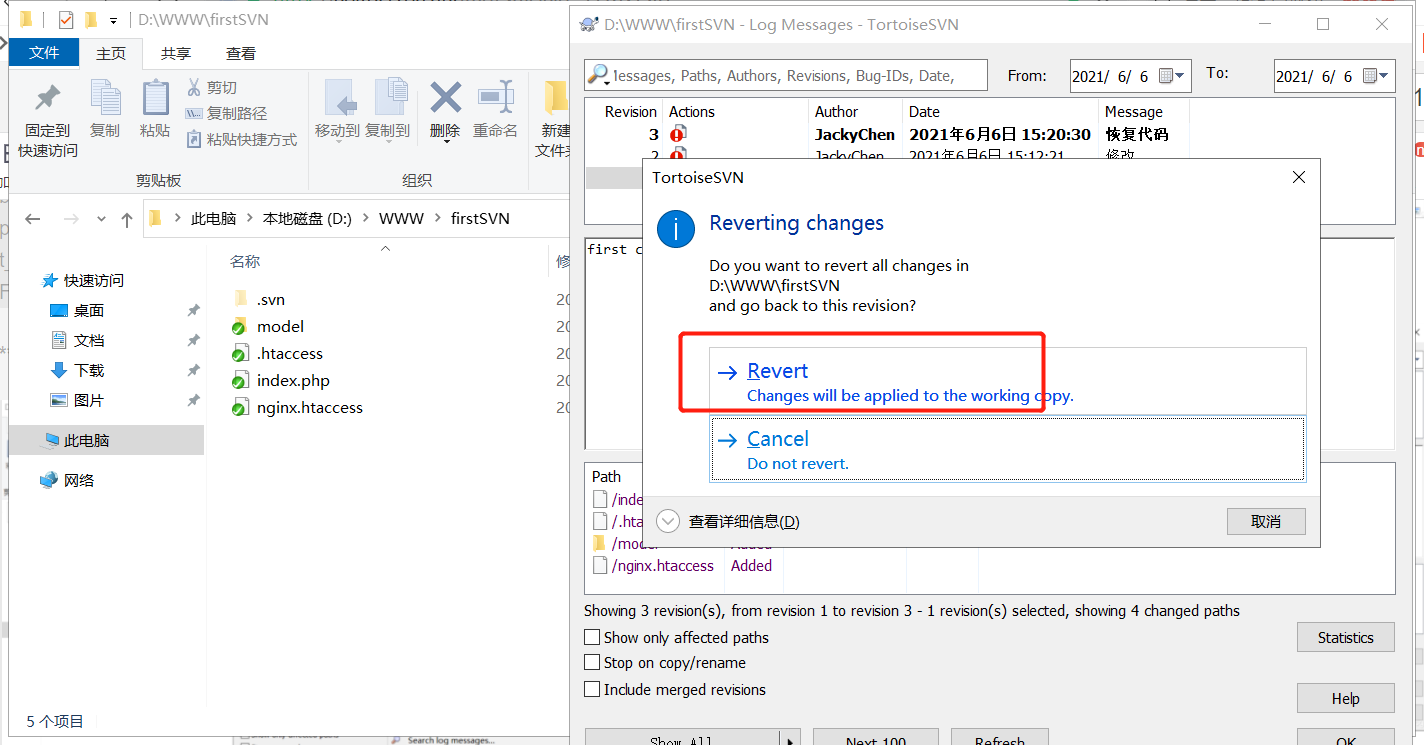The width and height of the screenshot is (1424, 745).
Task: Select 图片 in navigation pane
Action: [x=88, y=401]
